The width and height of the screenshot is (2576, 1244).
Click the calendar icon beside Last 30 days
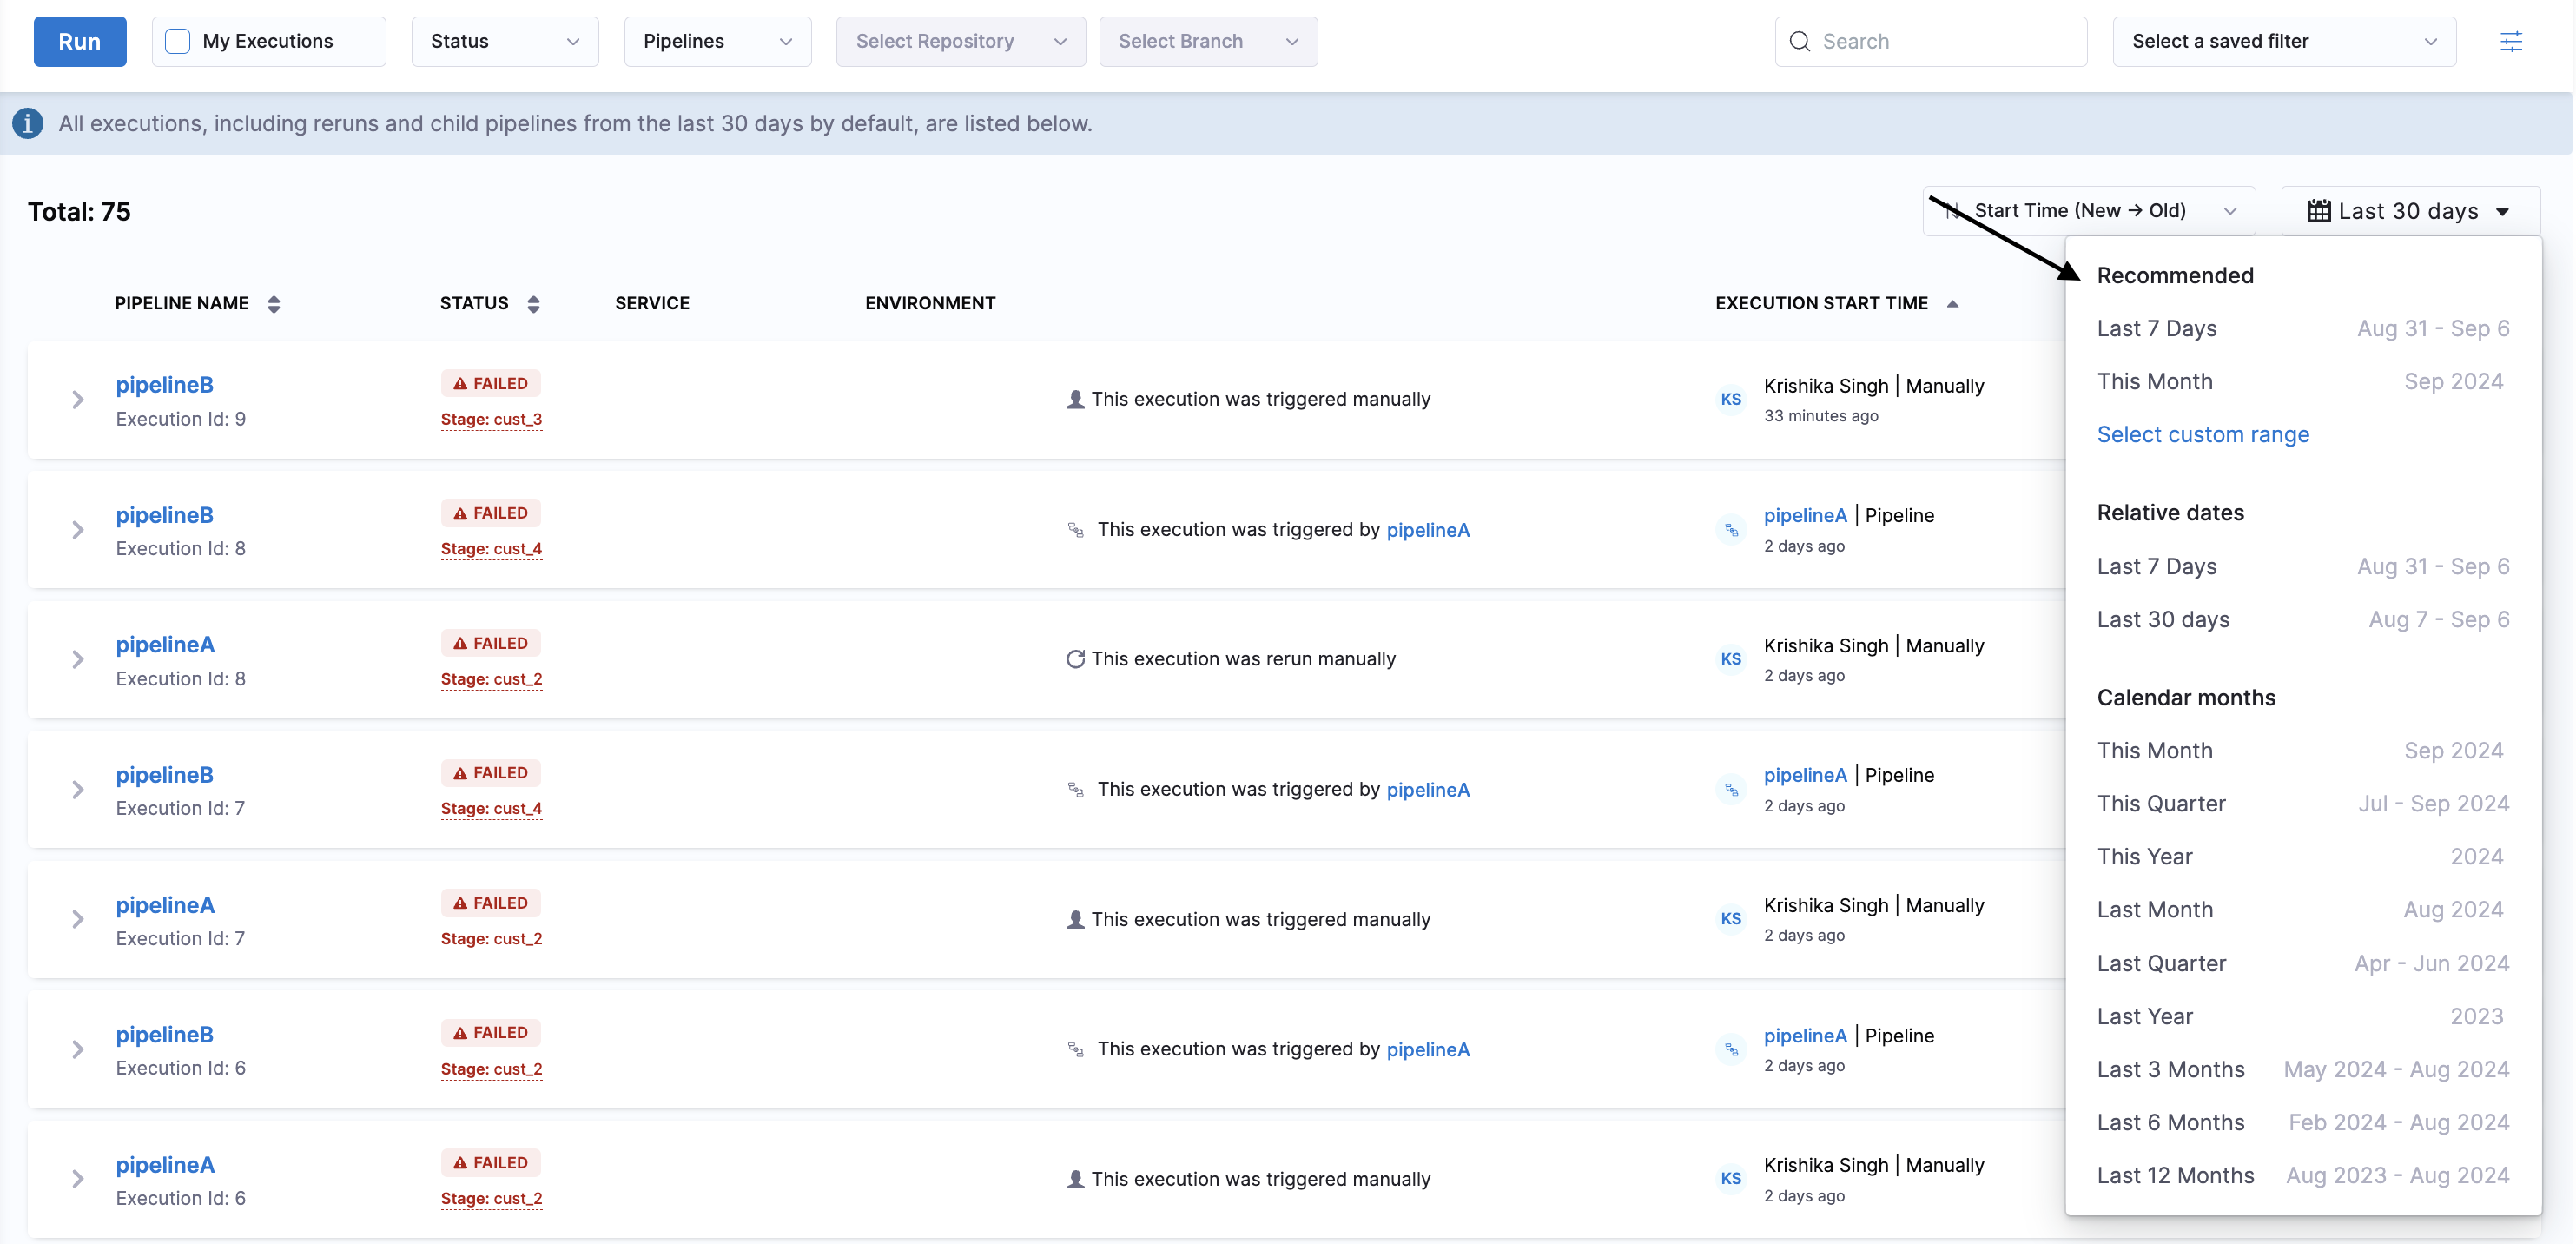[x=2318, y=211]
